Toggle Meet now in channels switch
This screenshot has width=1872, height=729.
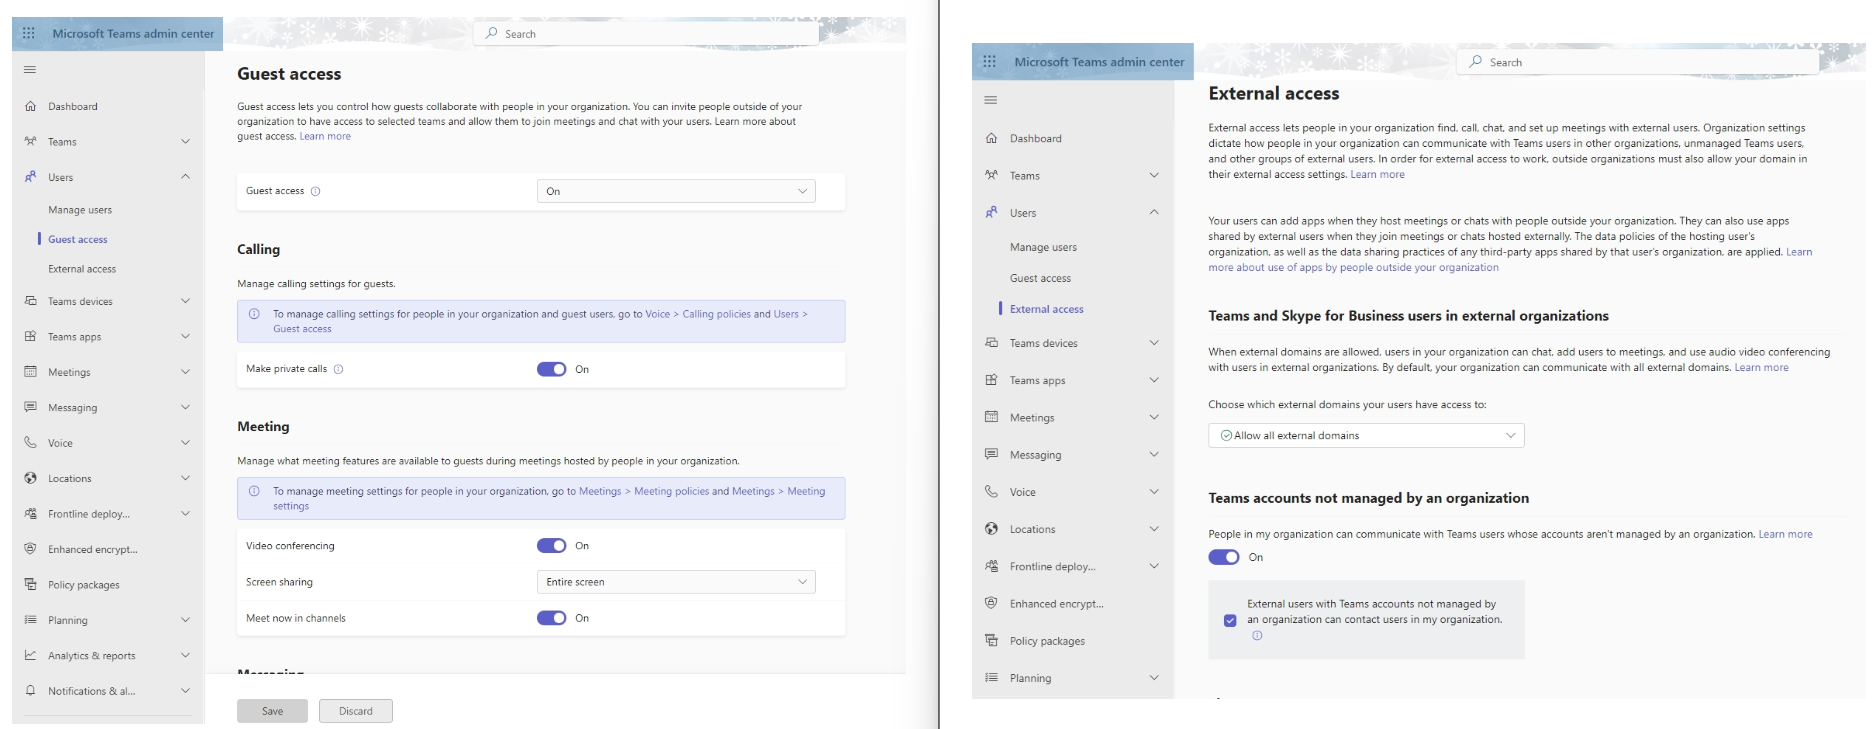[x=552, y=618]
